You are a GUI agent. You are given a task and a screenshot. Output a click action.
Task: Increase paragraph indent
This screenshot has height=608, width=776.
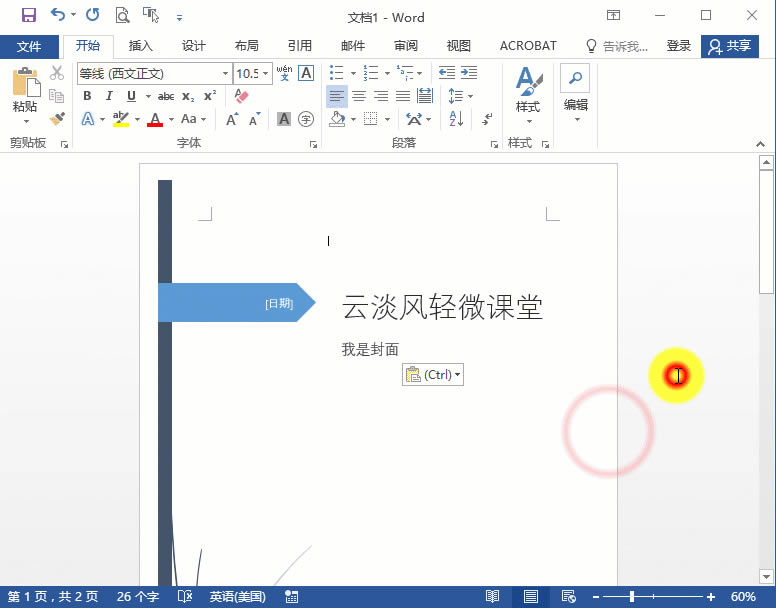469,73
